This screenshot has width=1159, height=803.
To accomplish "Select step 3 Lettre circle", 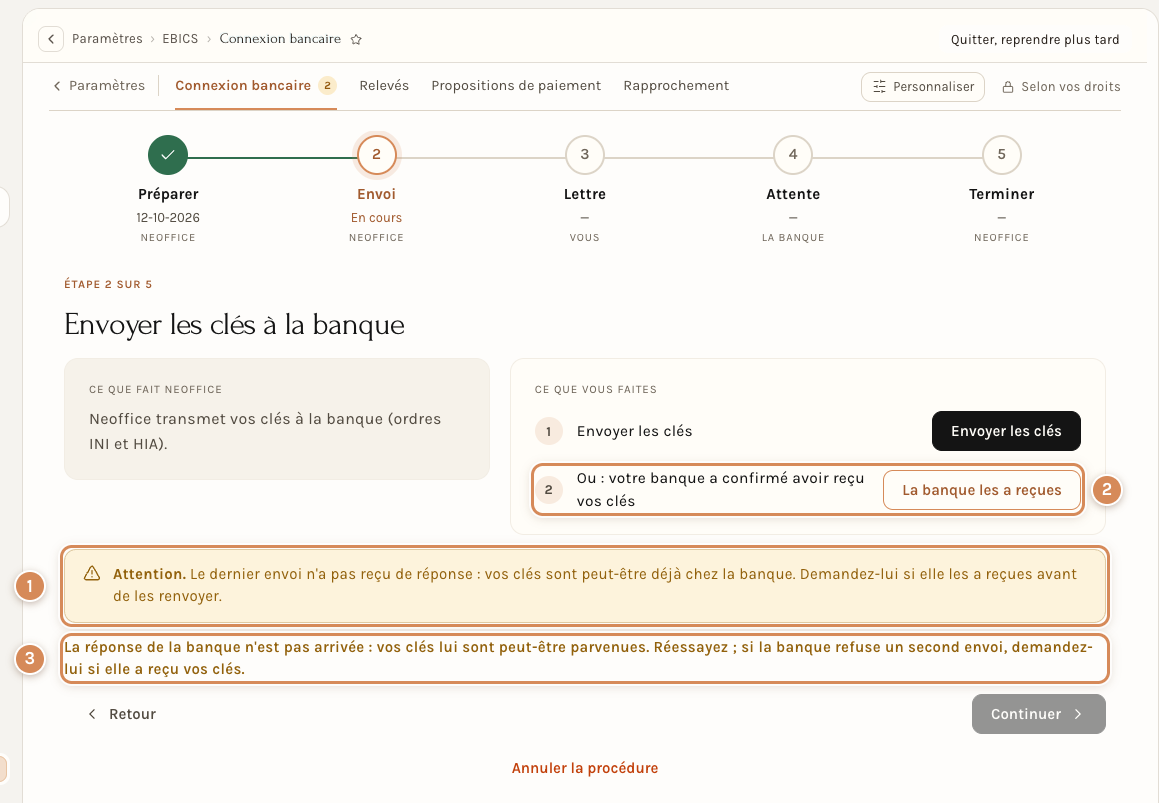I will (x=585, y=155).
